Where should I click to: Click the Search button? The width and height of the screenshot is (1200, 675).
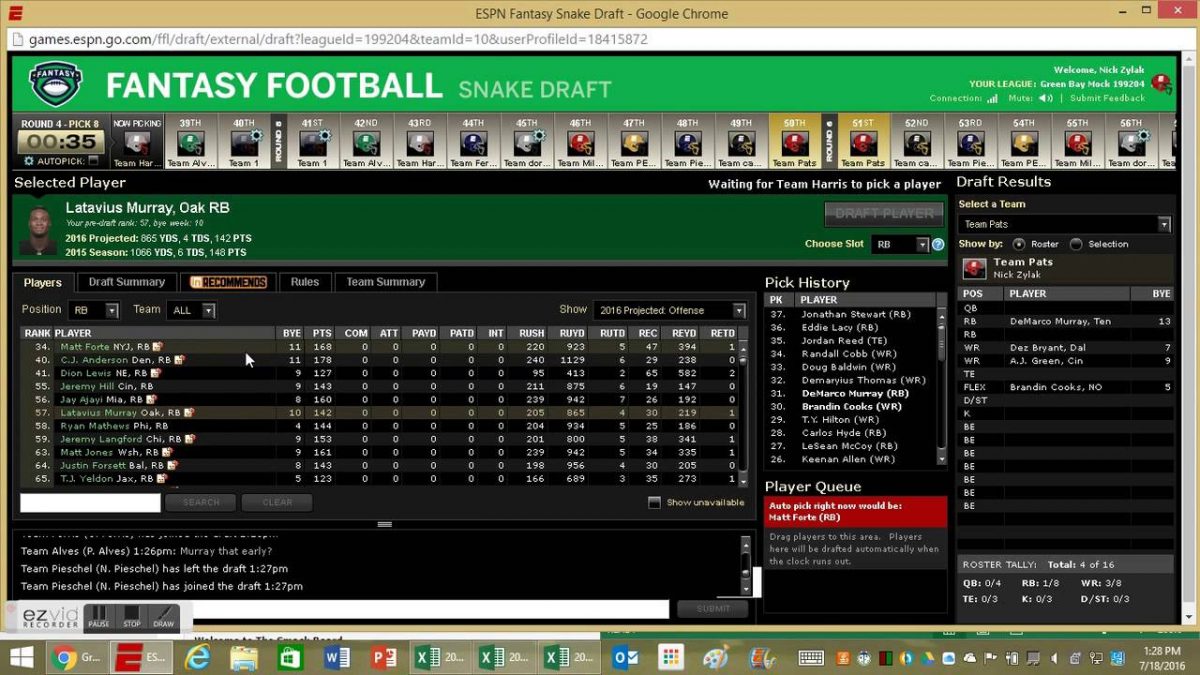click(201, 503)
